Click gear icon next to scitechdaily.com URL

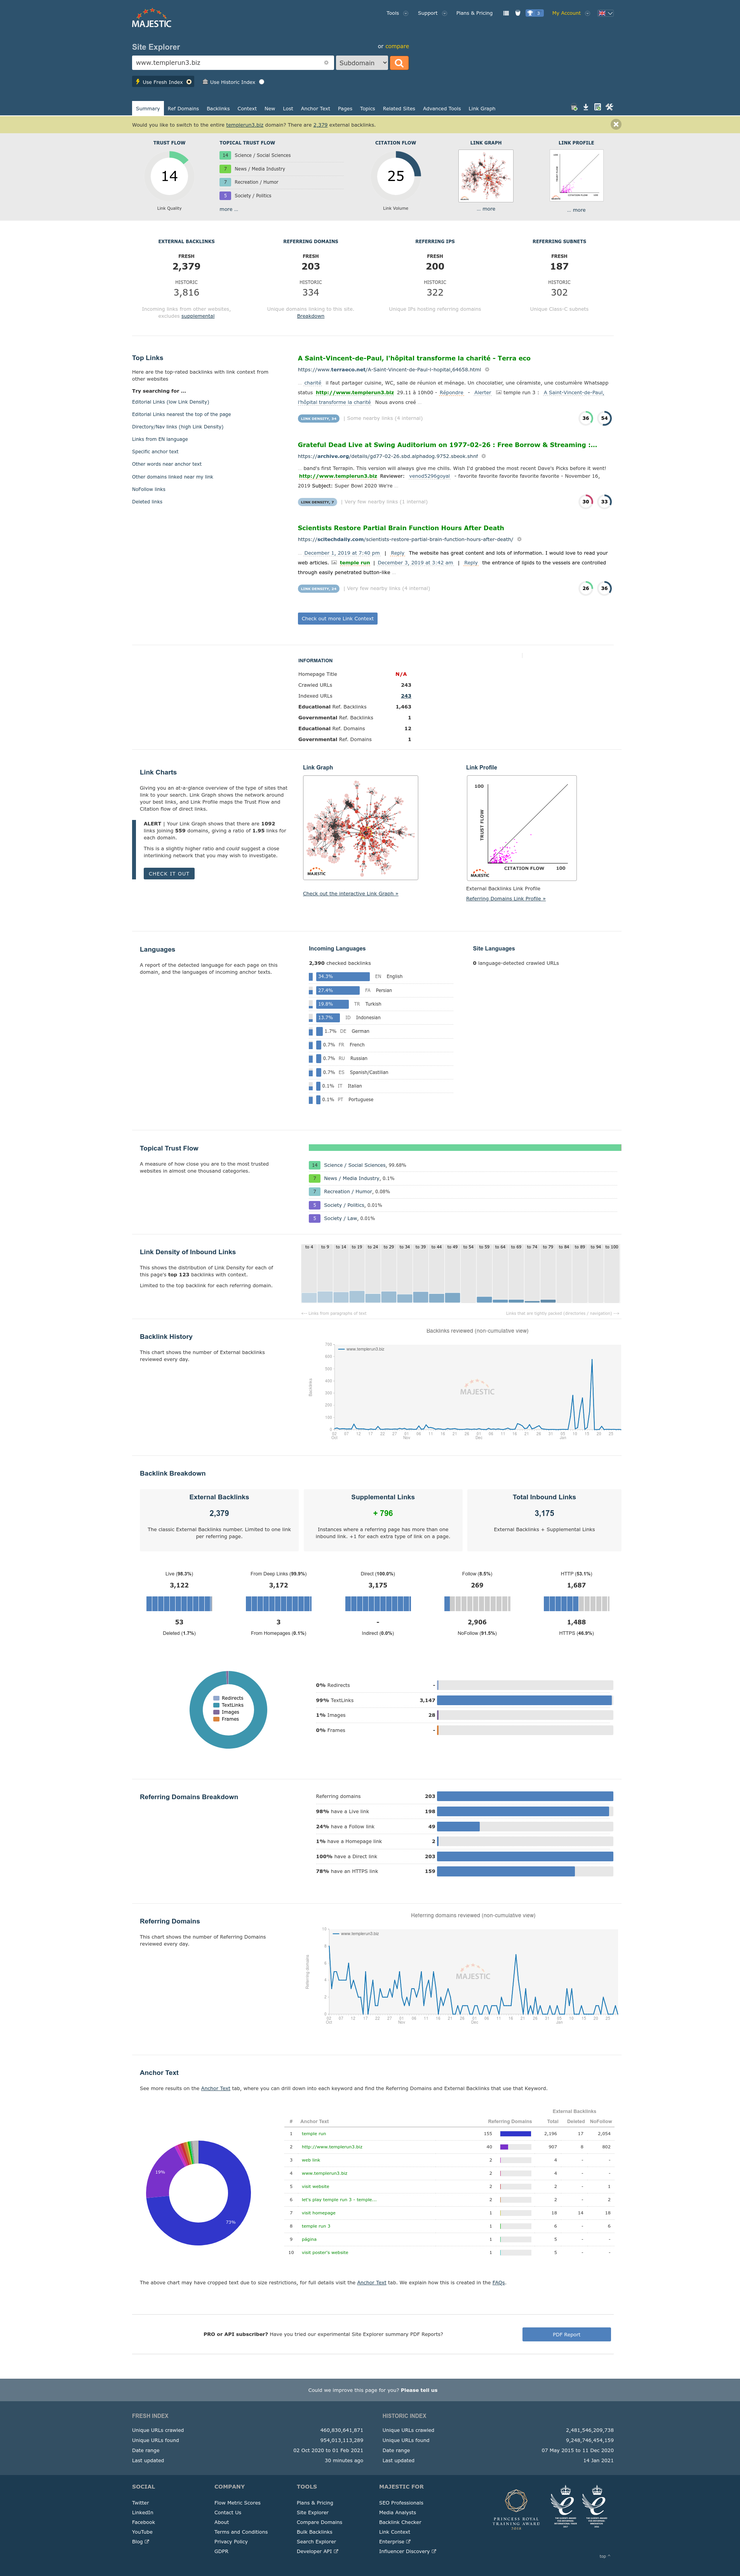(519, 539)
